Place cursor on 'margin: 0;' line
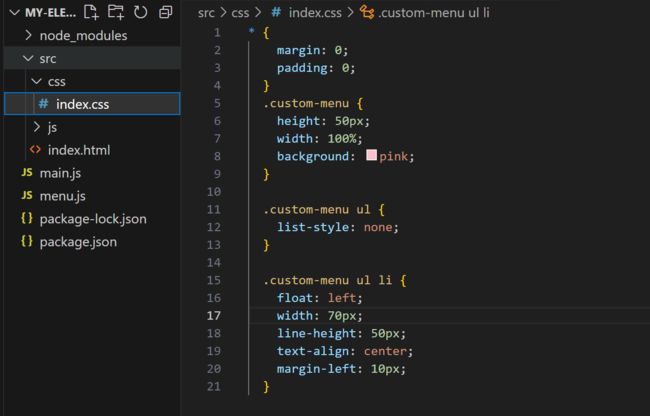This screenshot has height=416, width=650. click(x=313, y=50)
